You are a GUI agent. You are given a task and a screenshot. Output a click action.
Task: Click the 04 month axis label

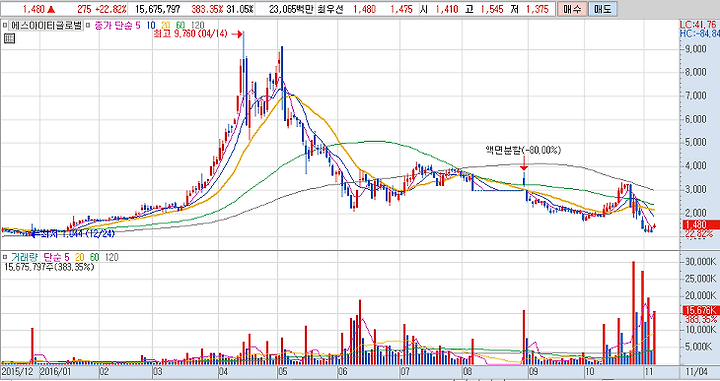click(224, 371)
